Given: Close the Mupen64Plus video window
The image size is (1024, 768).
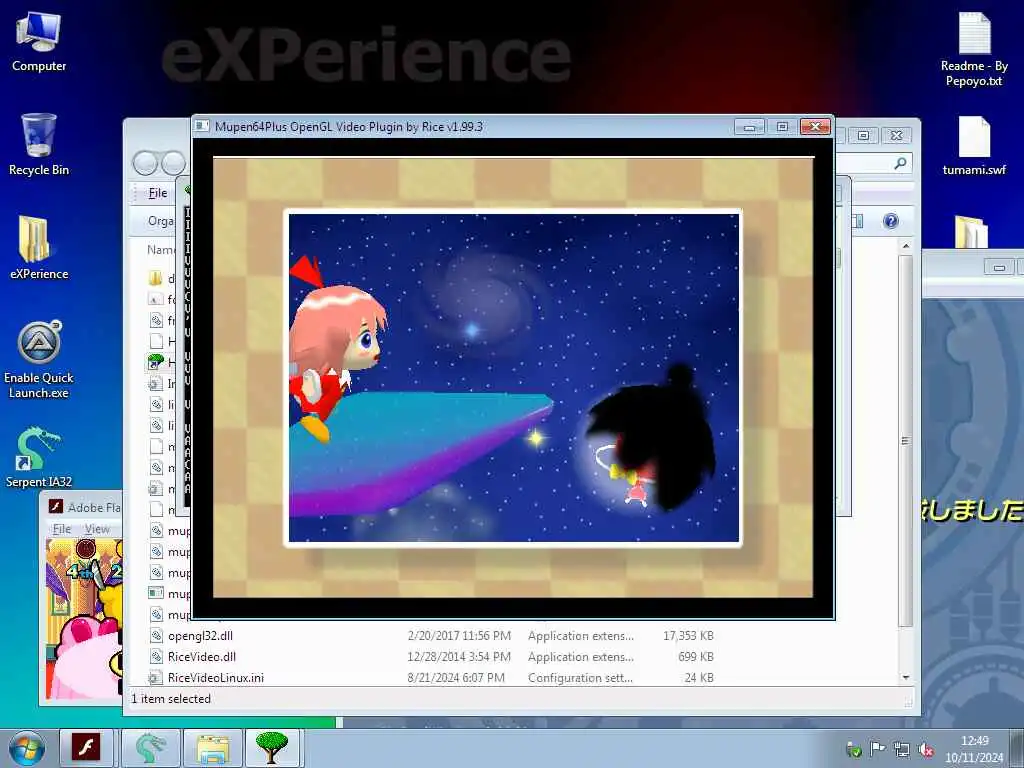Looking at the screenshot, I should [x=815, y=127].
